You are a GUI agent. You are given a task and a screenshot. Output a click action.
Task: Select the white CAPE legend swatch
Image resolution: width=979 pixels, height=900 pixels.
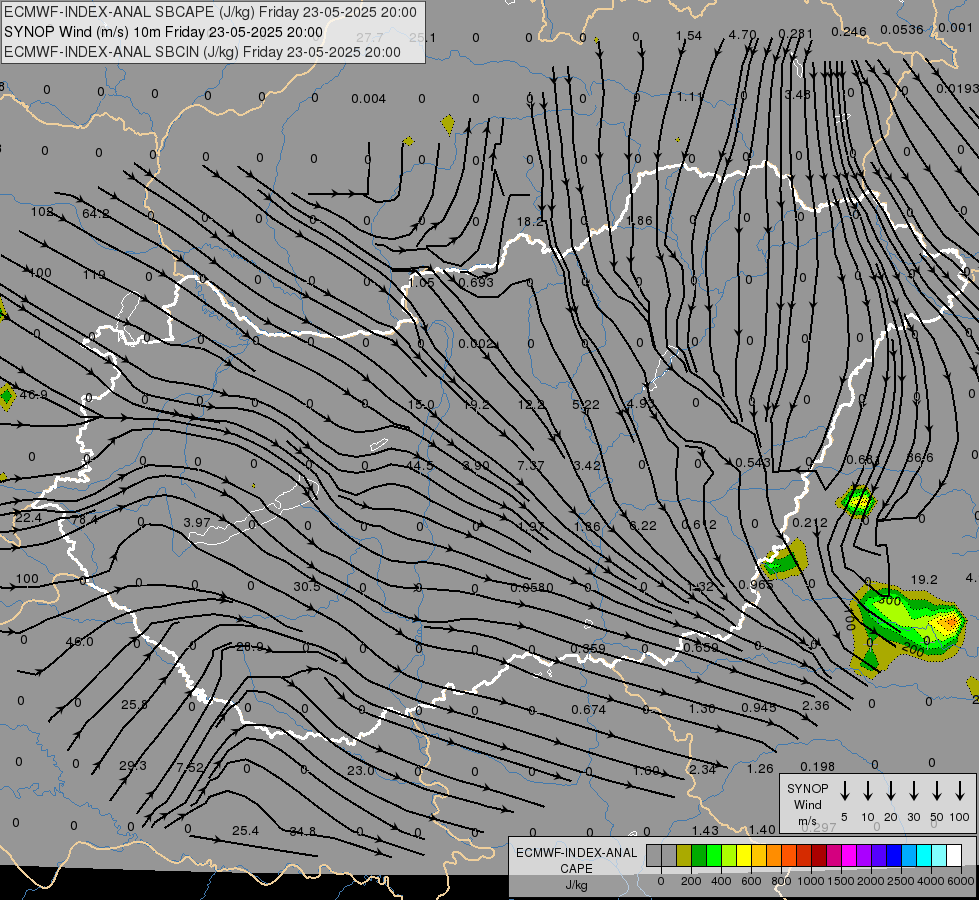953,855
